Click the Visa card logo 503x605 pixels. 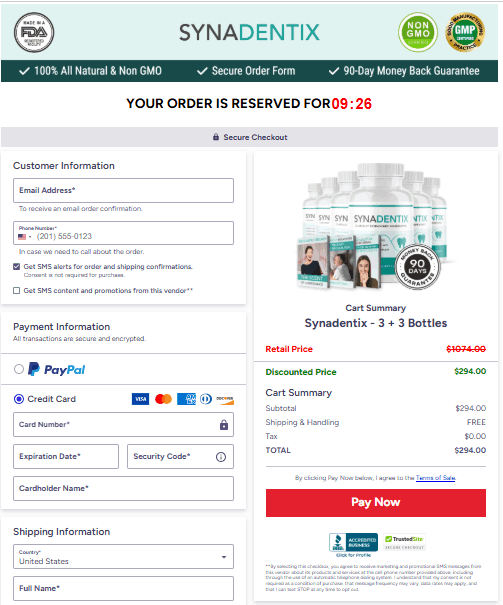(140, 399)
